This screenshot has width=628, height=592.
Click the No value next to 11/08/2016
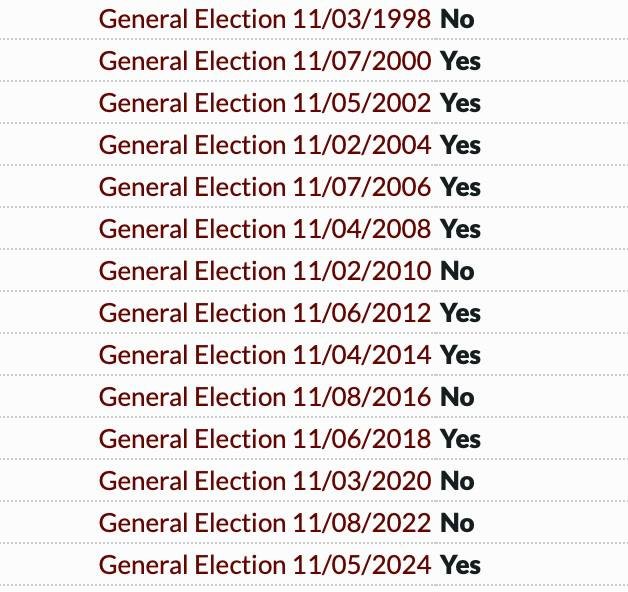point(457,397)
